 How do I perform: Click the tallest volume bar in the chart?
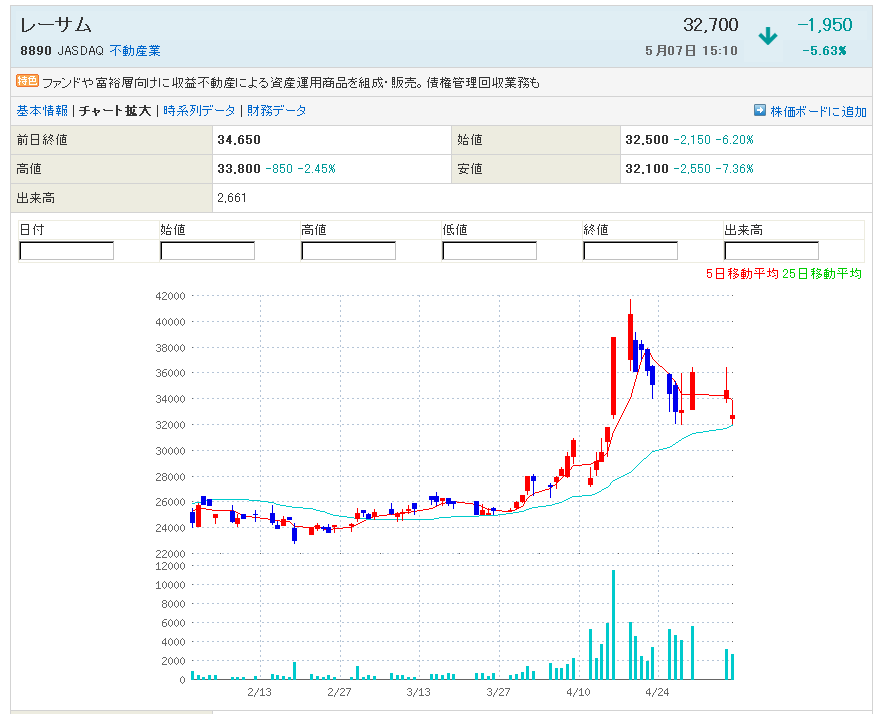(x=613, y=625)
